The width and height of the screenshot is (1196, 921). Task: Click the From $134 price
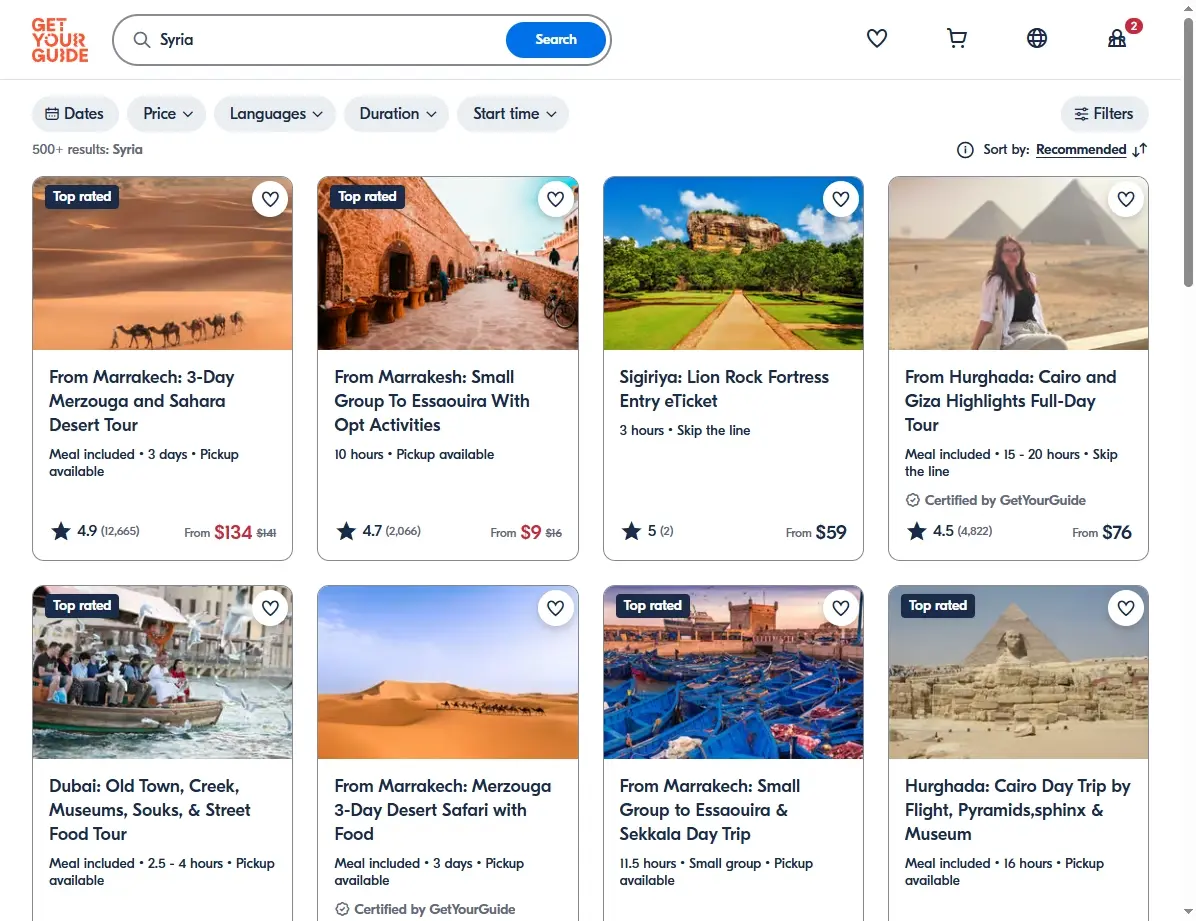[230, 532]
